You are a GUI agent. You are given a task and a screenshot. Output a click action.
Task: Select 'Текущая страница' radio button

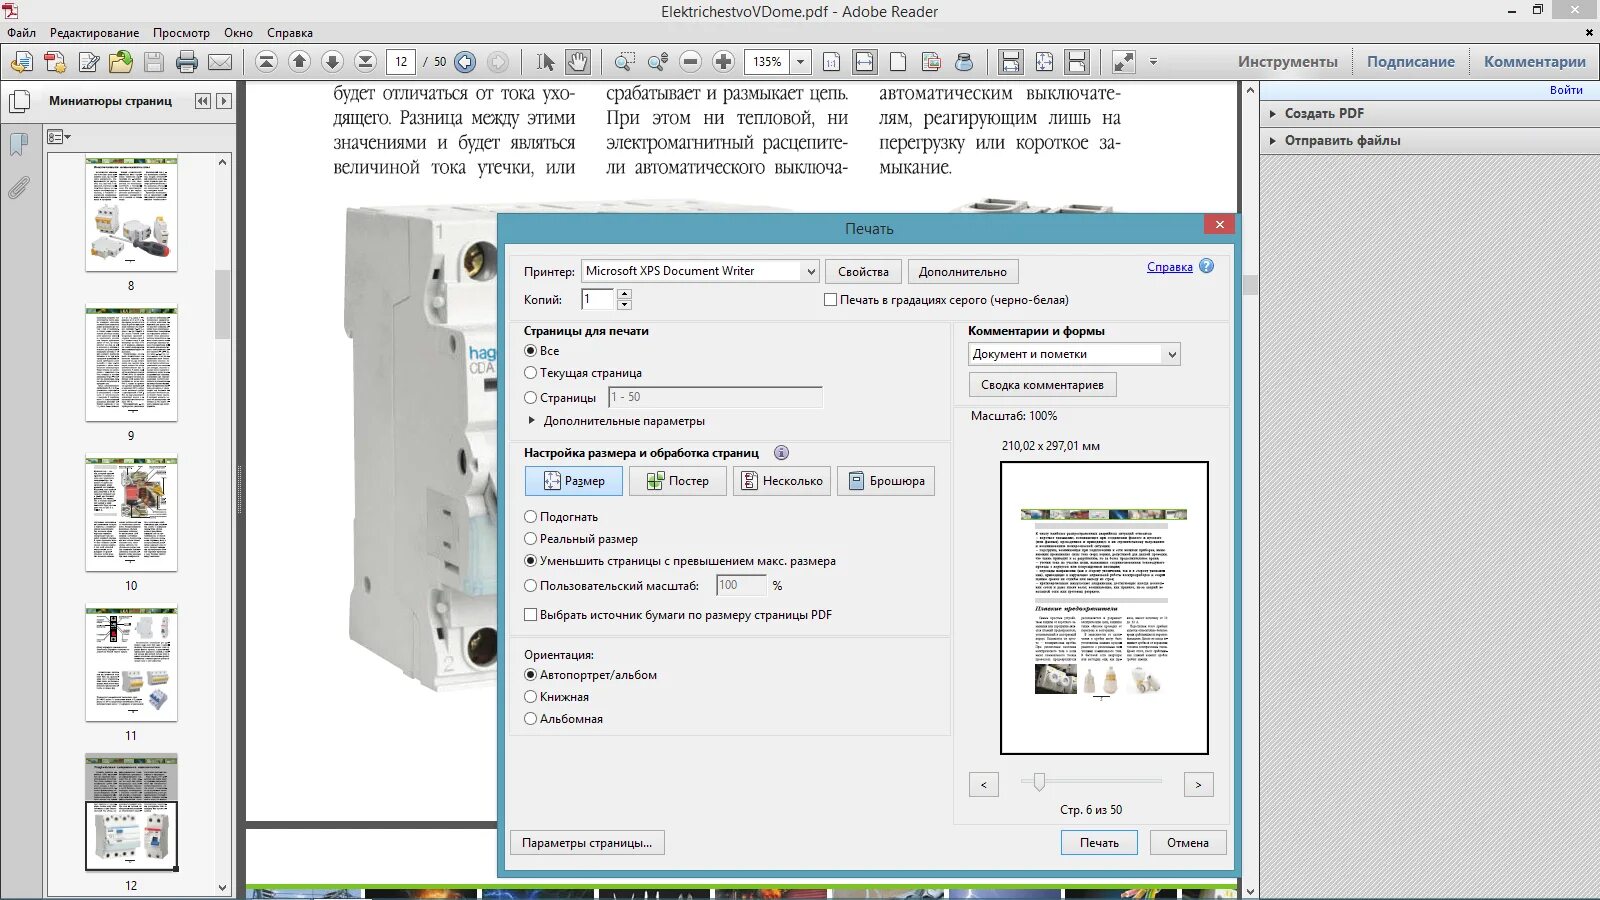[x=531, y=373]
